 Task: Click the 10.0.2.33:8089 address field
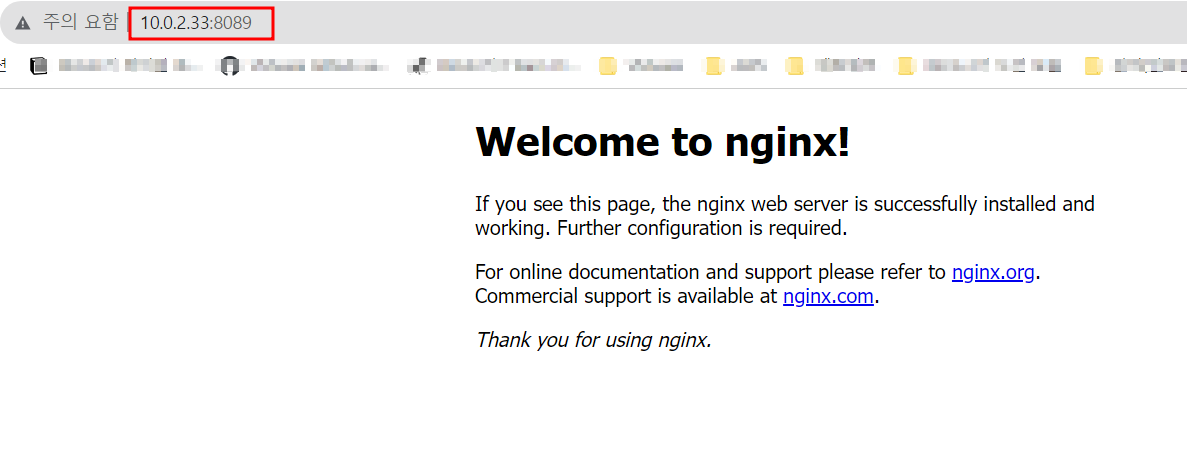pos(196,23)
